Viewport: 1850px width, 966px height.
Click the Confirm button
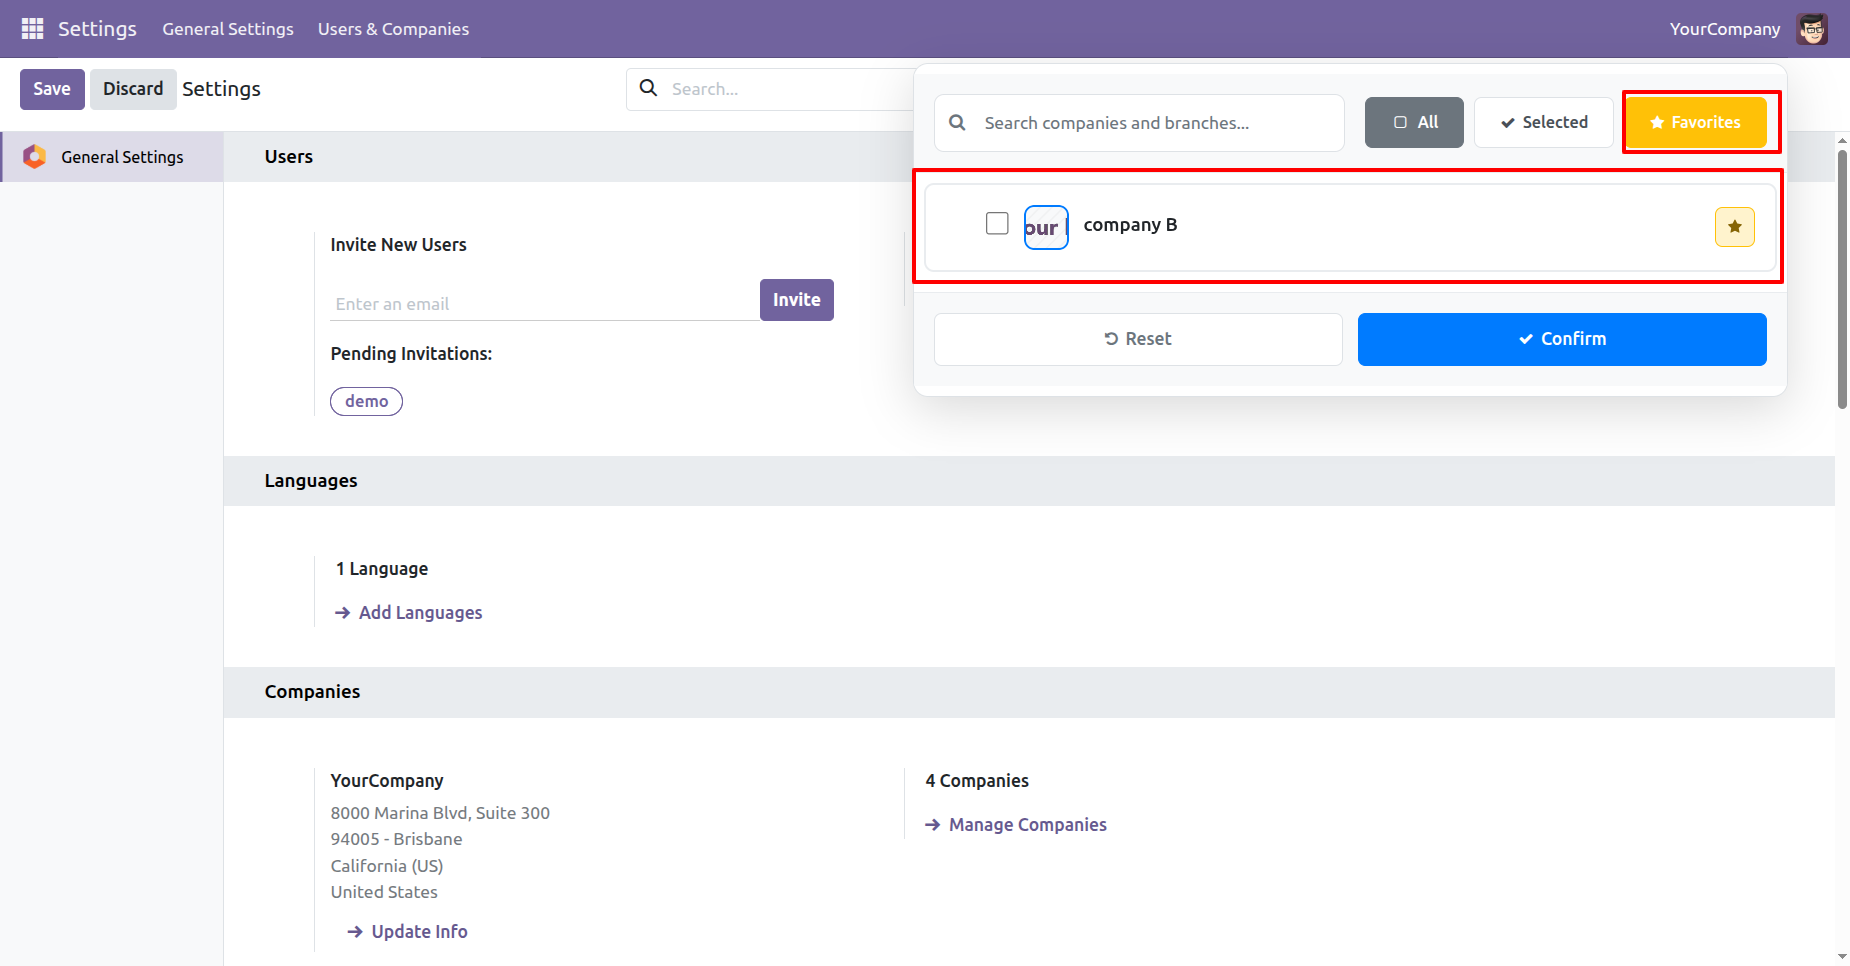click(1561, 339)
